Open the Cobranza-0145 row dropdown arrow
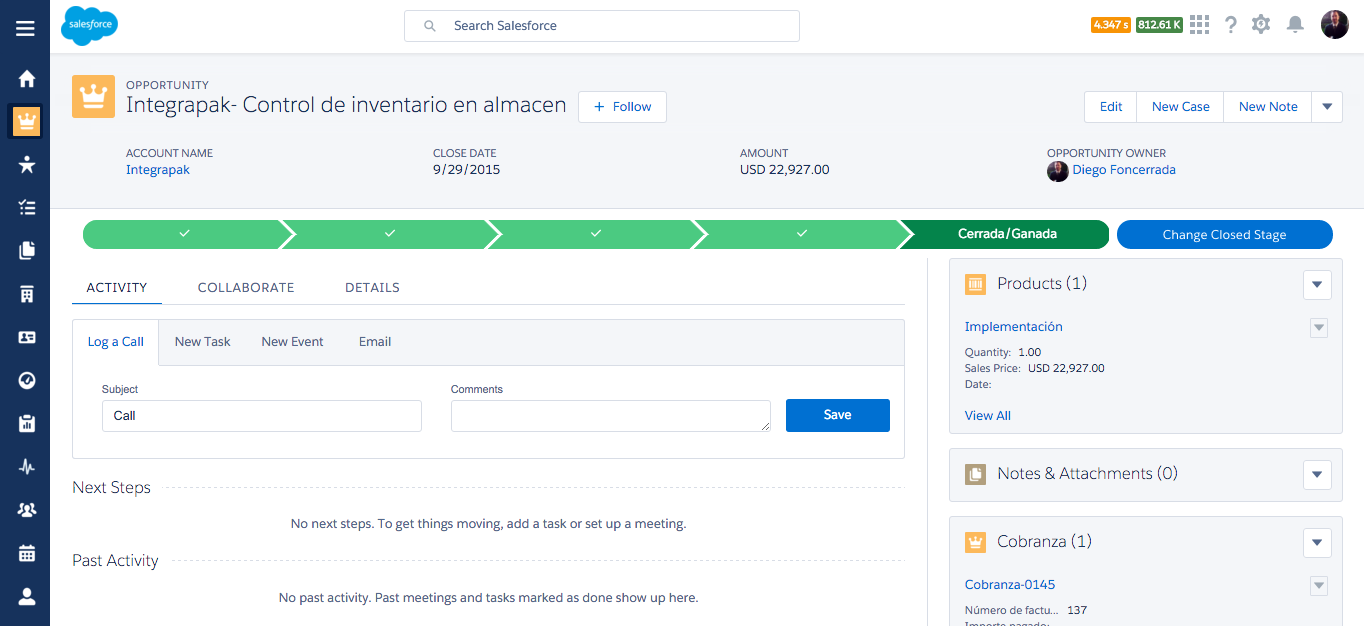Viewport: 1364px width, 626px height. [1319, 586]
